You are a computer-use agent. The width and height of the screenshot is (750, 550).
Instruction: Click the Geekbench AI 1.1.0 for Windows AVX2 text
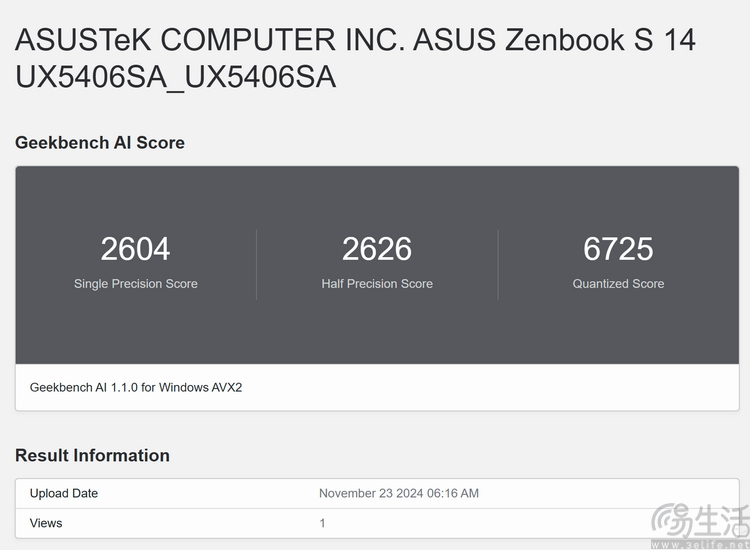136,387
